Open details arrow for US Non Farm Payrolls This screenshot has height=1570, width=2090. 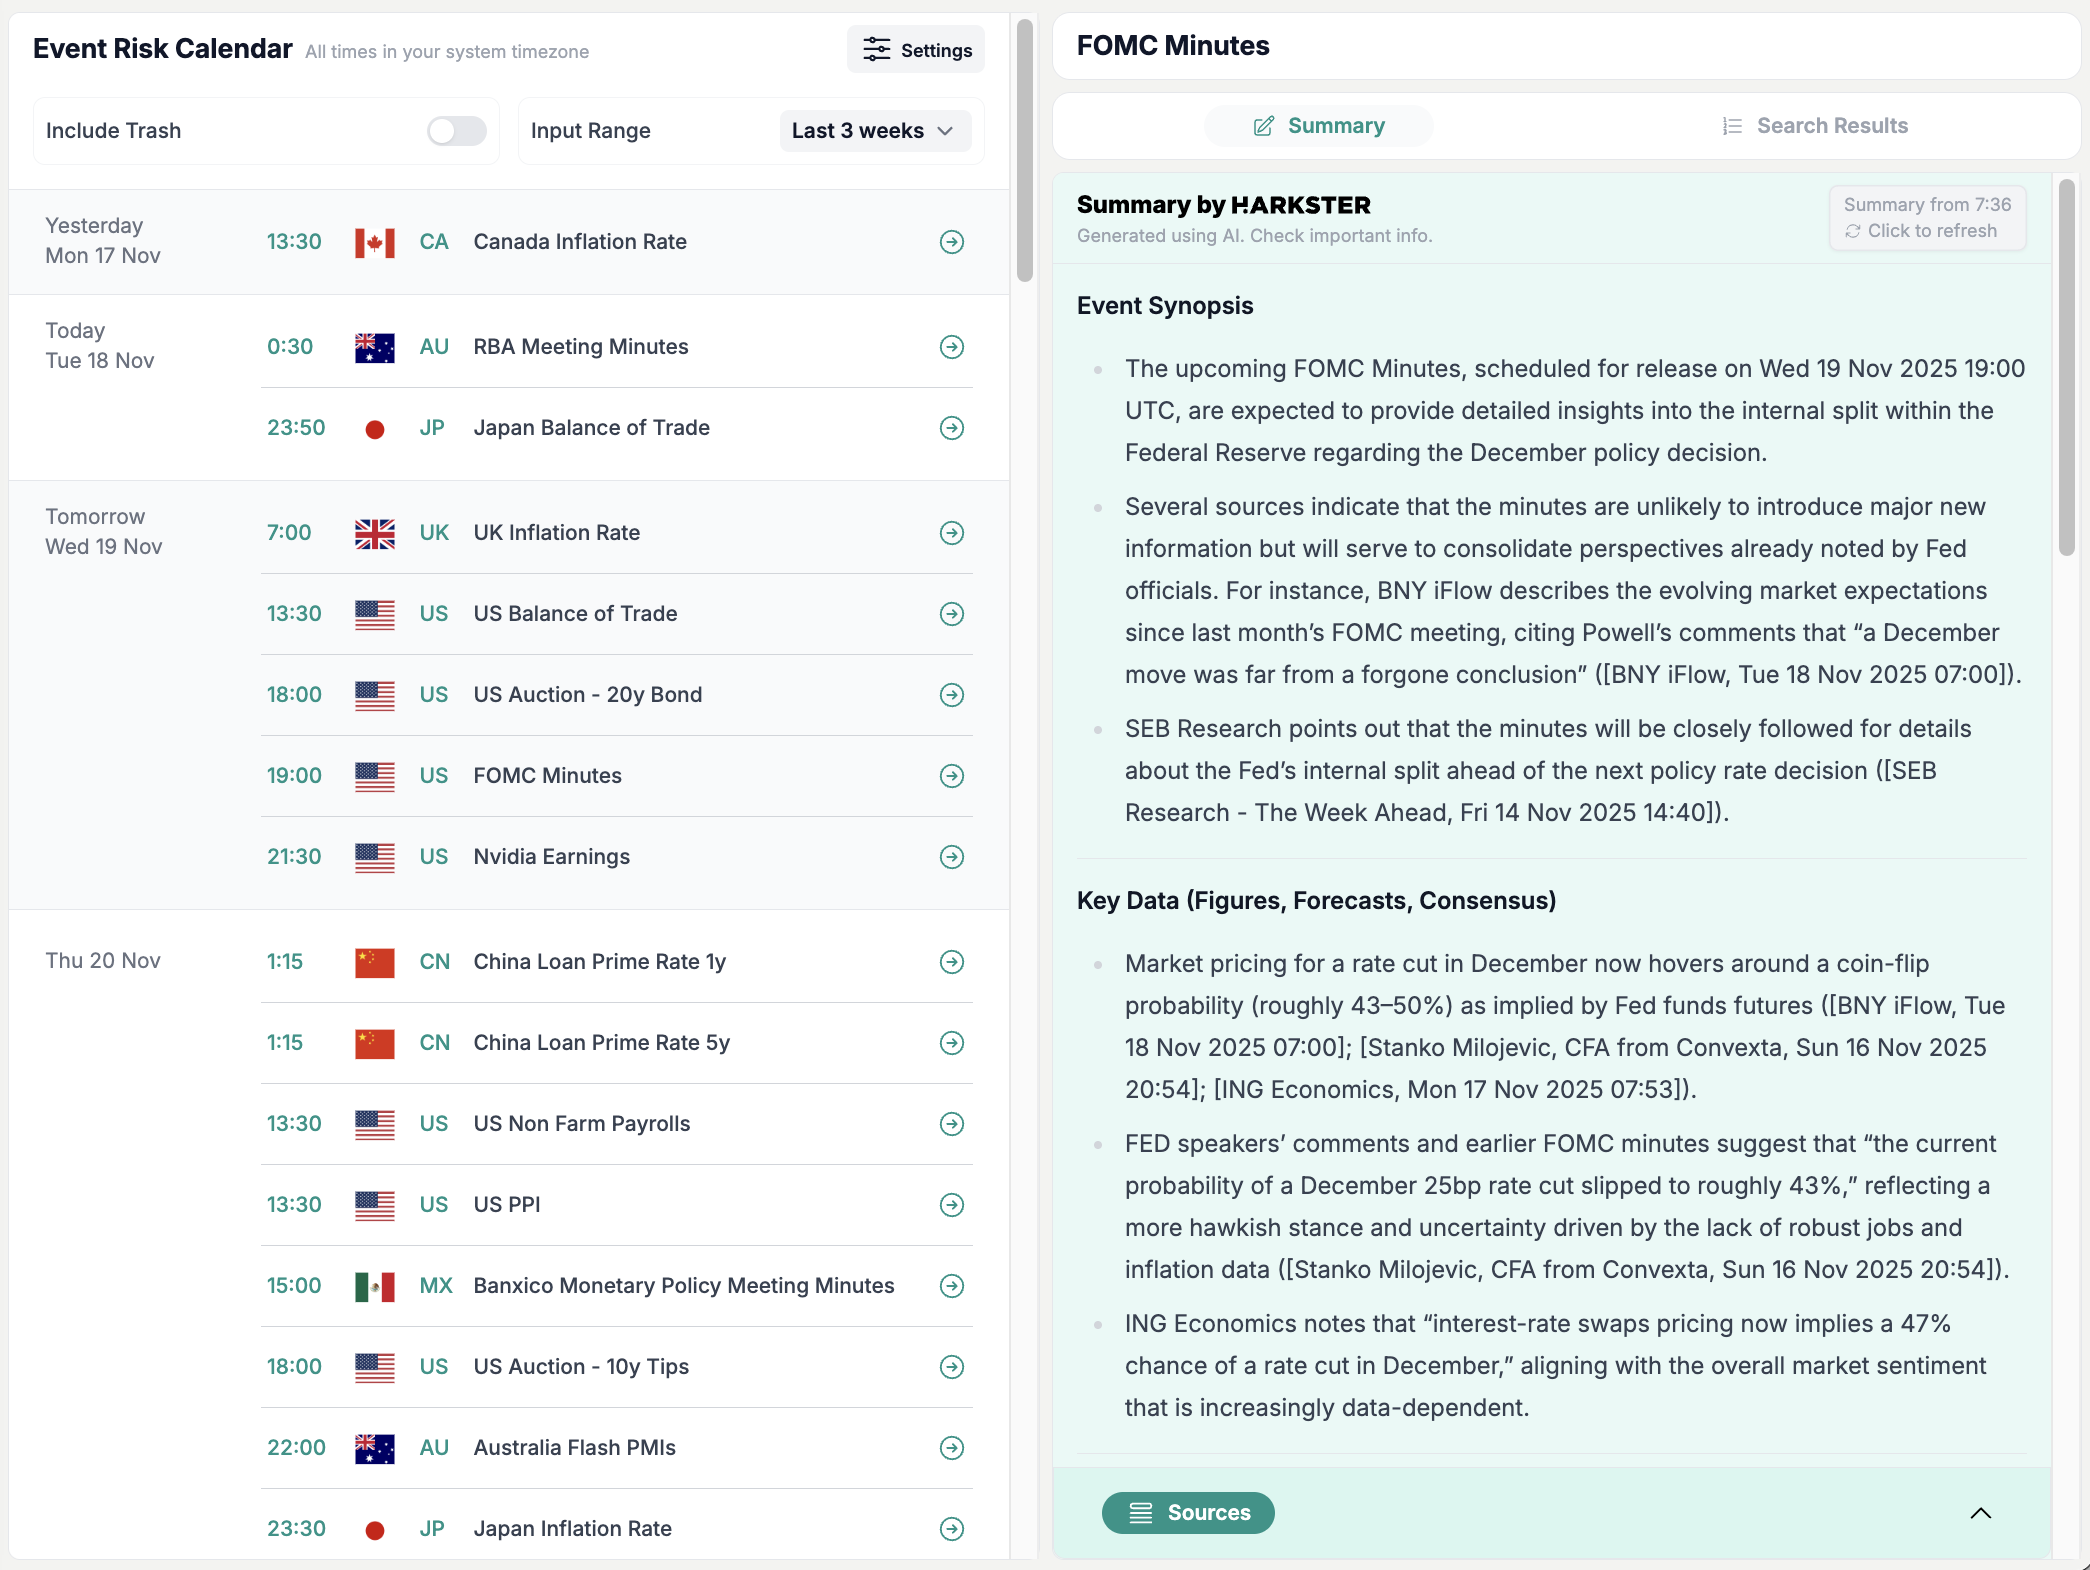click(x=951, y=1124)
